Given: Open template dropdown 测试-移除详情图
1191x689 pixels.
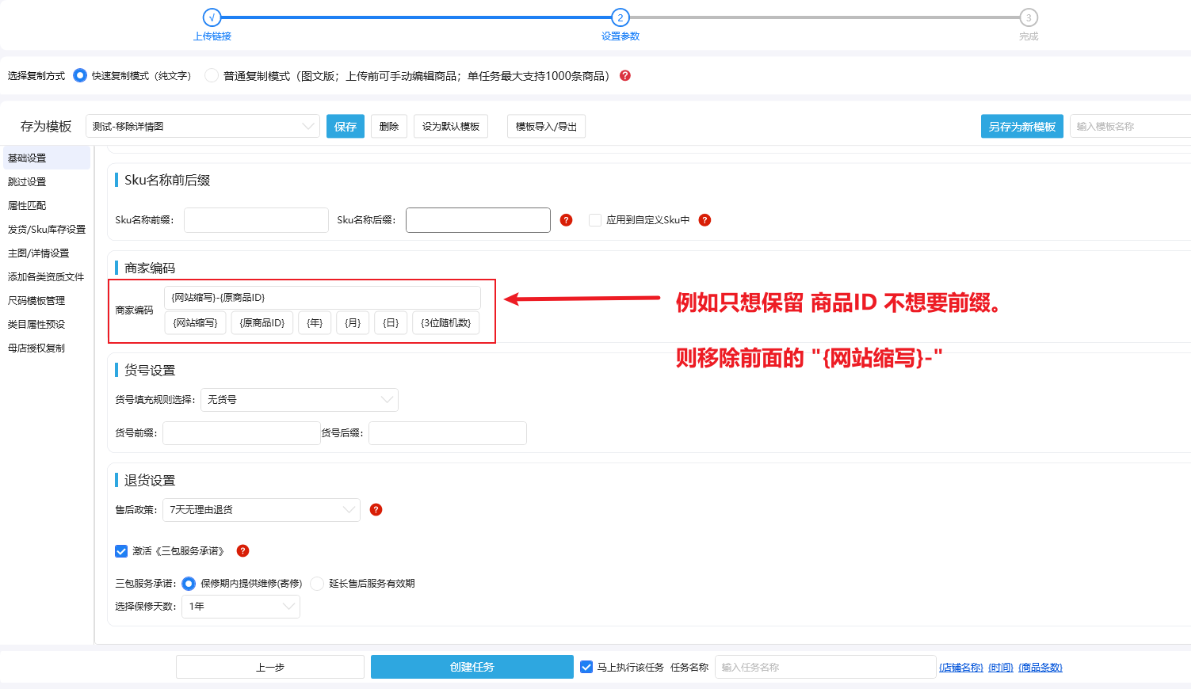Looking at the screenshot, I should (202, 126).
